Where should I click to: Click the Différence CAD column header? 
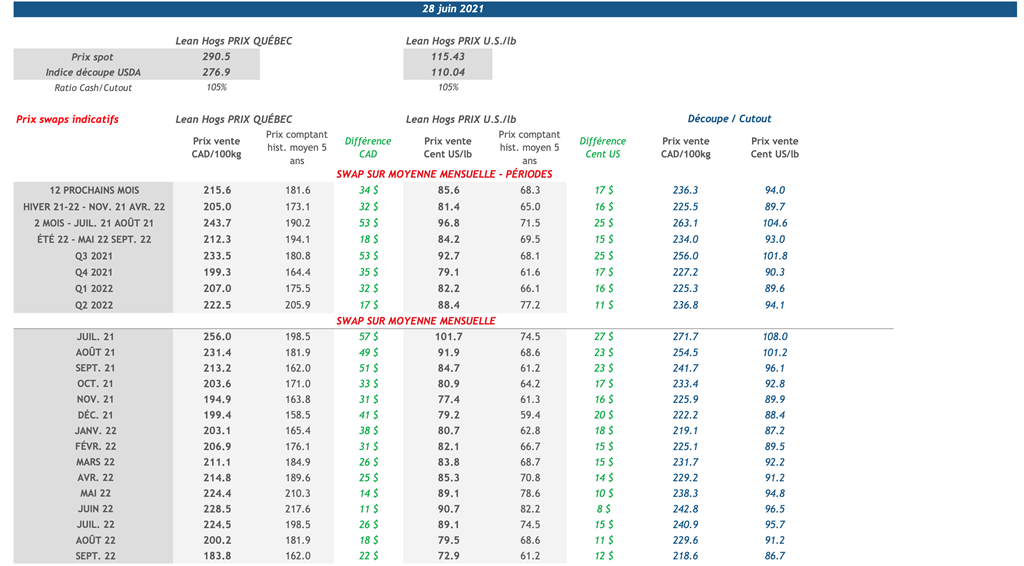(367, 148)
